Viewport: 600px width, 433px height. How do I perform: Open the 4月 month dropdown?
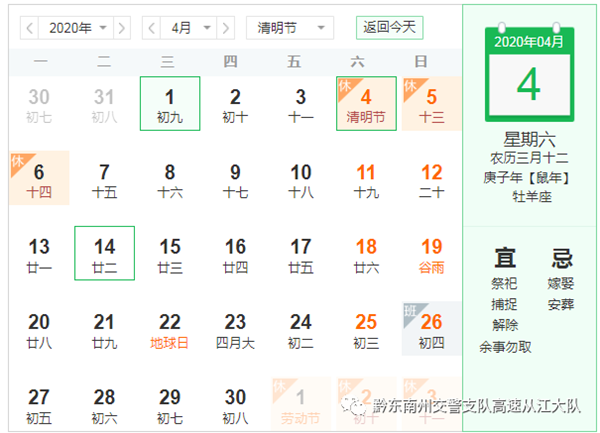187,28
